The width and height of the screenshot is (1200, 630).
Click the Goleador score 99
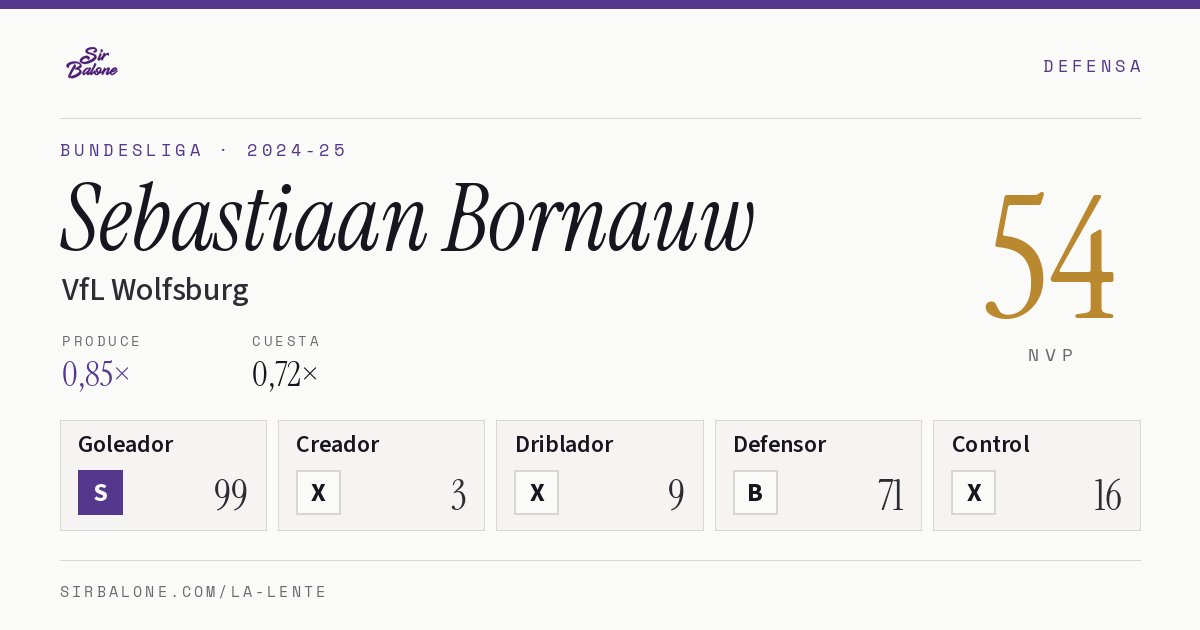coord(231,495)
